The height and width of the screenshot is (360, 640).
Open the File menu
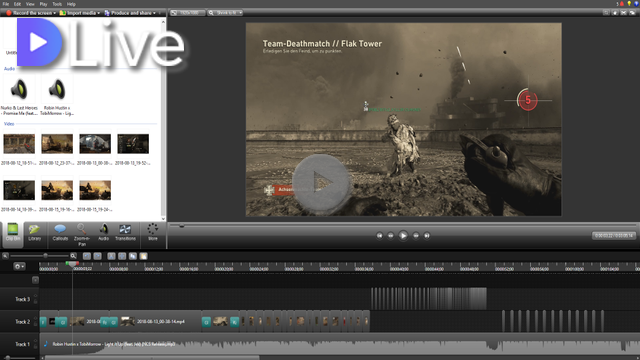(6, 4)
